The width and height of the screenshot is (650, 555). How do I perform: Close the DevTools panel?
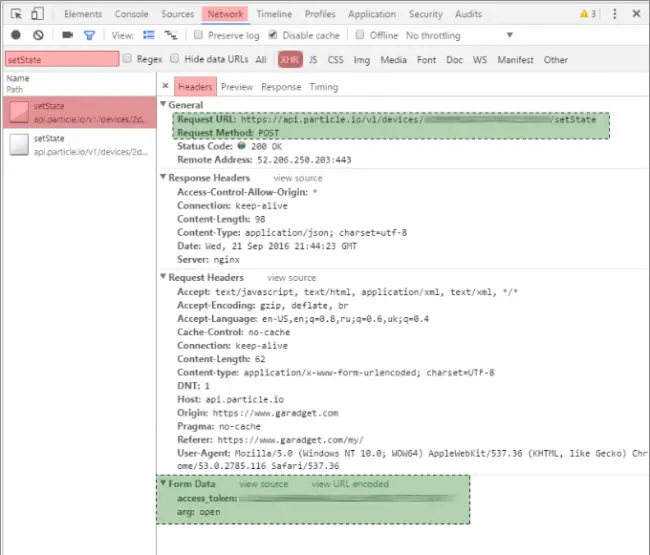point(636,13)
